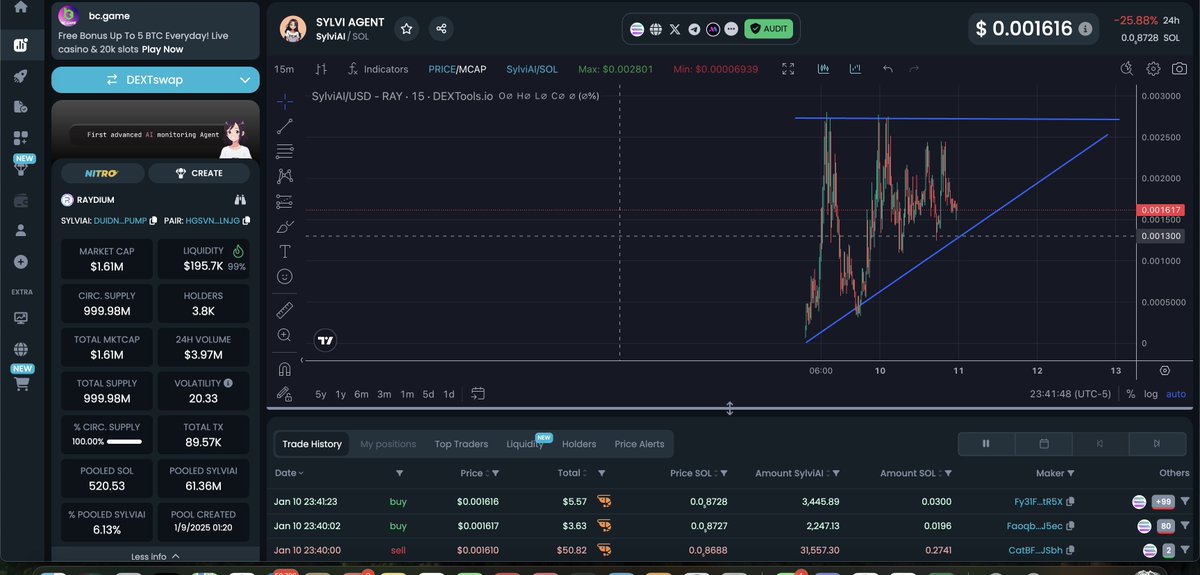Open the Price SOL column filter

723,474
